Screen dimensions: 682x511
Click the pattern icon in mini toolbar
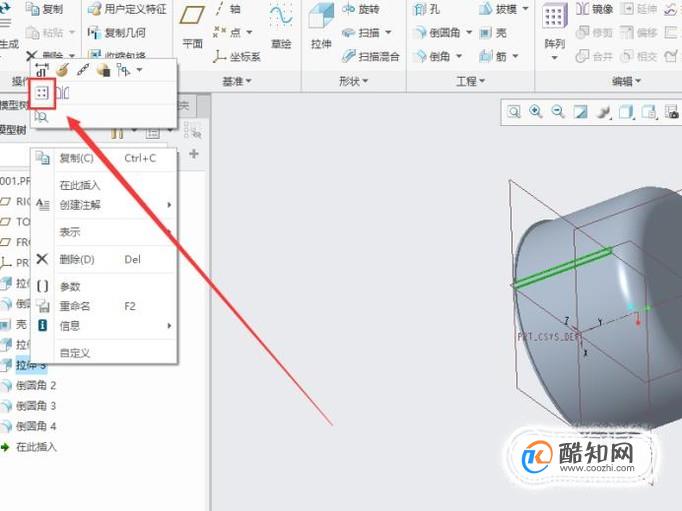(x=42, y=93)
